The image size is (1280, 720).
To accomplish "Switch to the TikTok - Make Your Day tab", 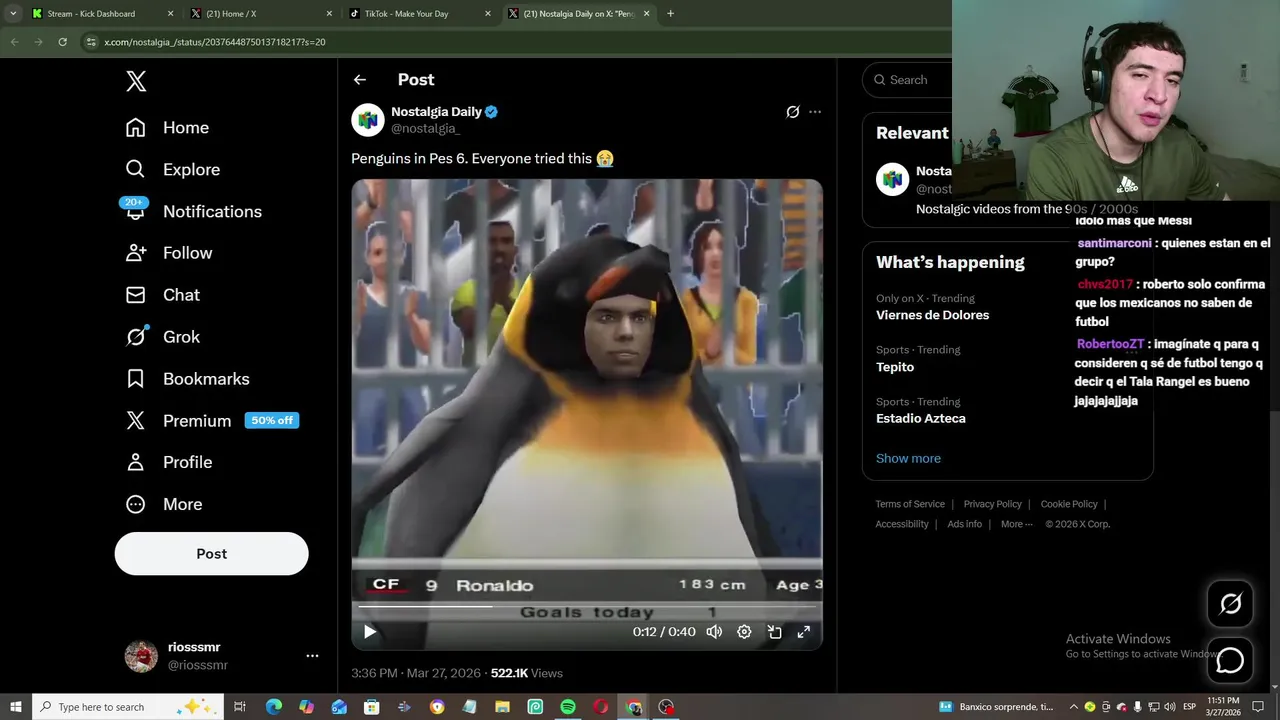I will pyautogui.click(x=420, y=14).
